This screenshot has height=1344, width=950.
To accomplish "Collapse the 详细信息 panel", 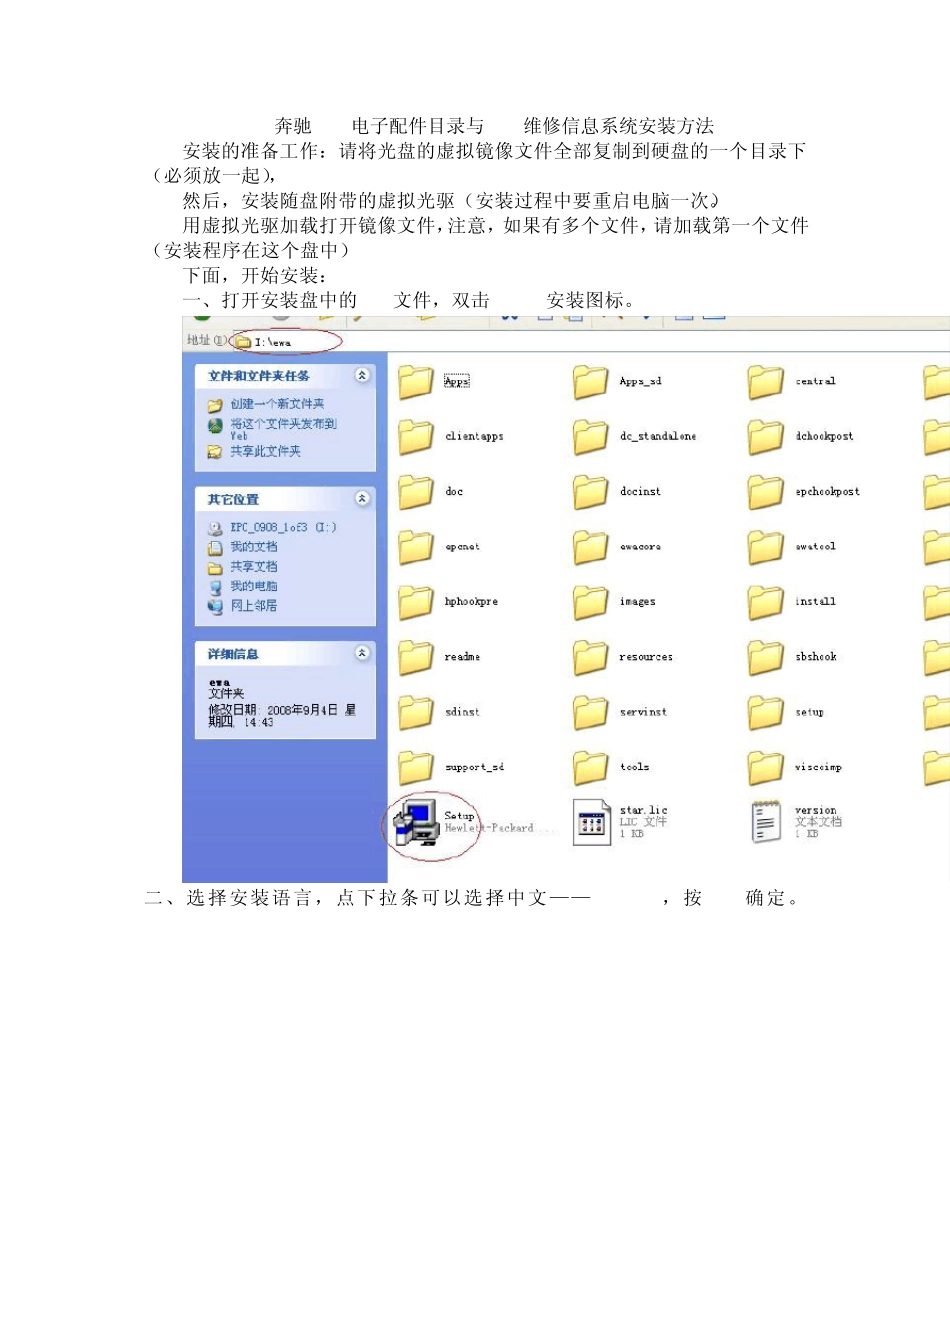I will click(362, 653).
